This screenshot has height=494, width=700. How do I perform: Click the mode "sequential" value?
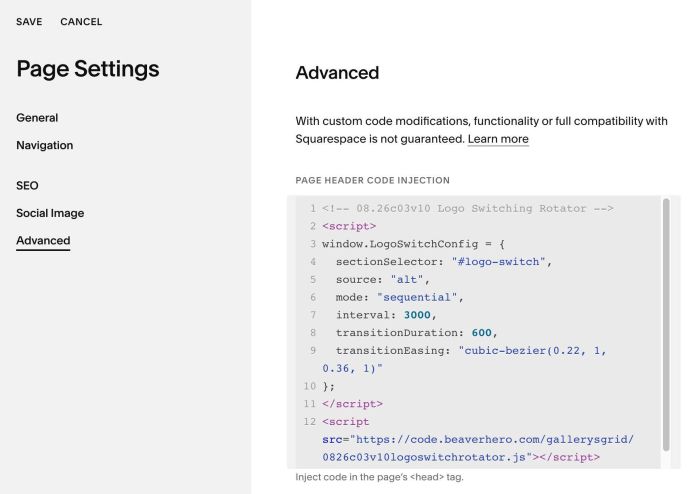(x=417, y=298)
